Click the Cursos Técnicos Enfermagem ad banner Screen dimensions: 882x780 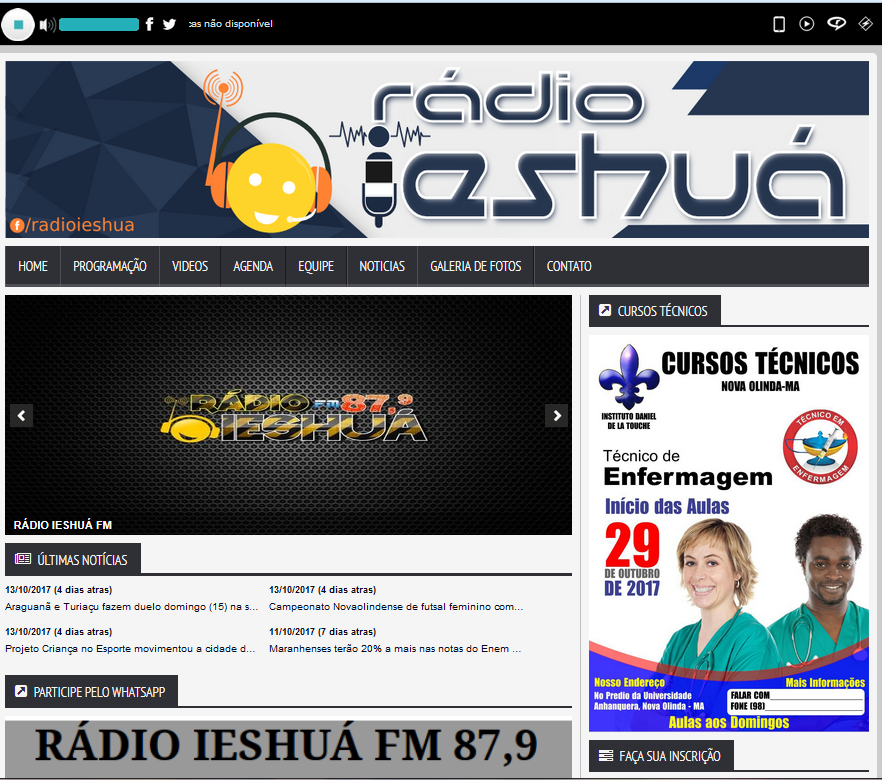tap(728, 533)
